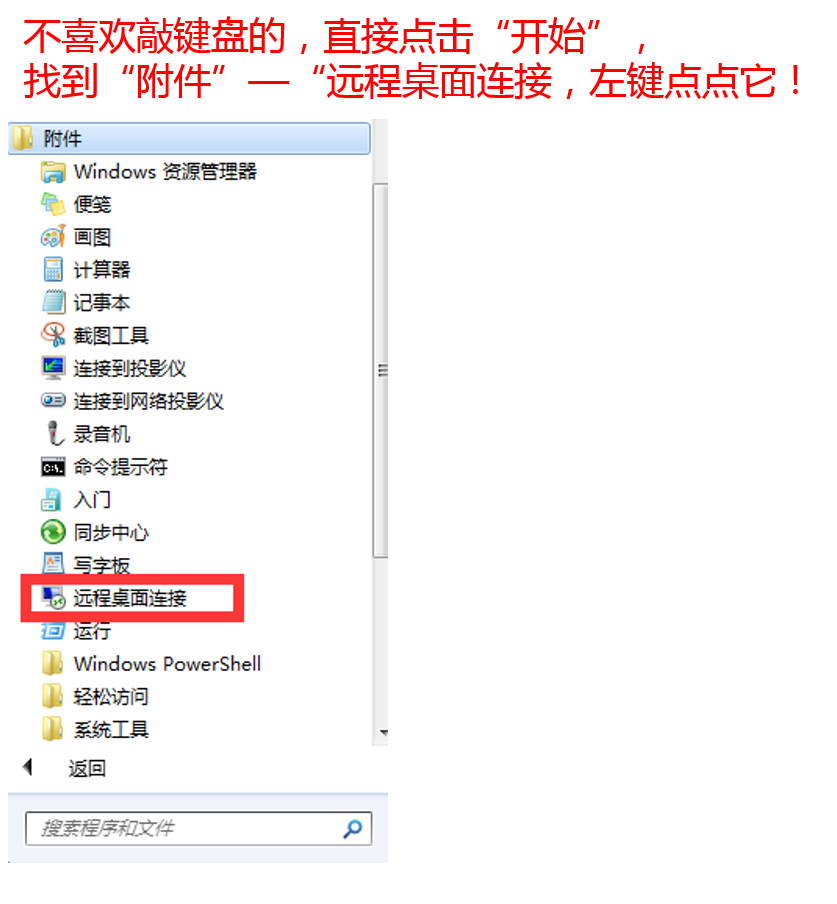This screenshot has height=904, width=837.
Task: Open the 录音机 microphone icon
Action: point(55,434)
